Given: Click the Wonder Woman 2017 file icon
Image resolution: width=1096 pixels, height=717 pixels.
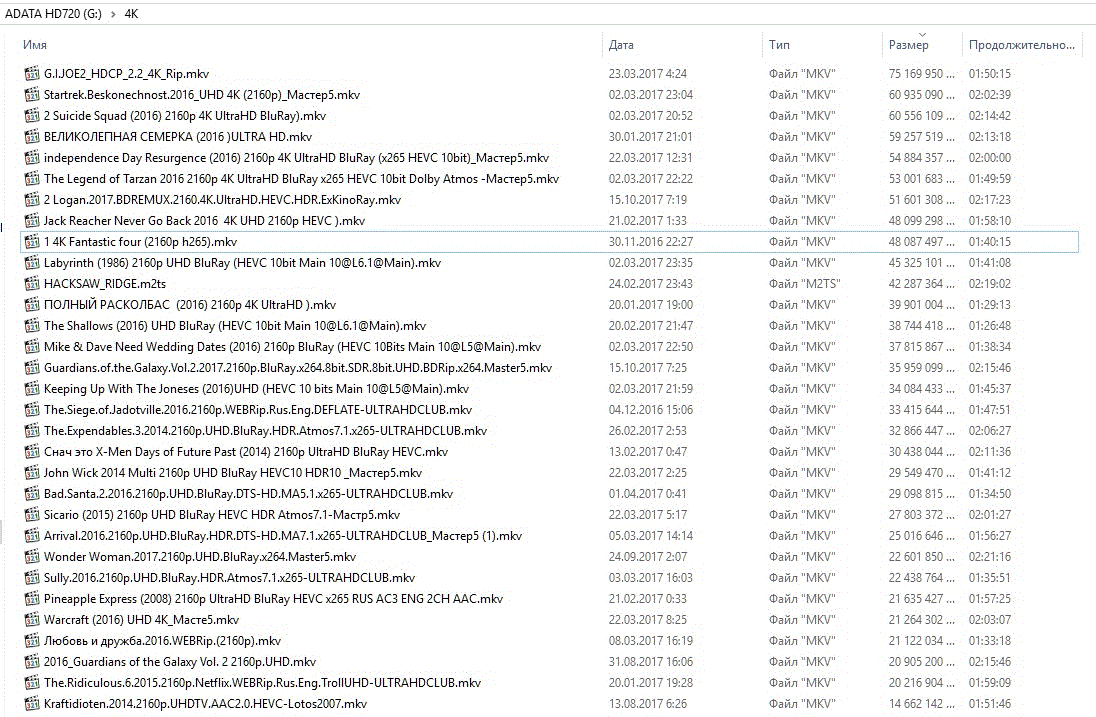Looking at the screenshot, I should click(32, 557).
